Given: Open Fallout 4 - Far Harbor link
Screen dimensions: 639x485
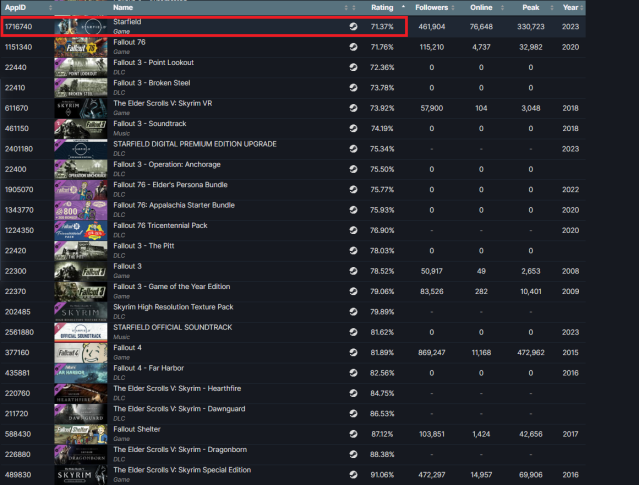Looking at the screenshot, I should (148, 368).
